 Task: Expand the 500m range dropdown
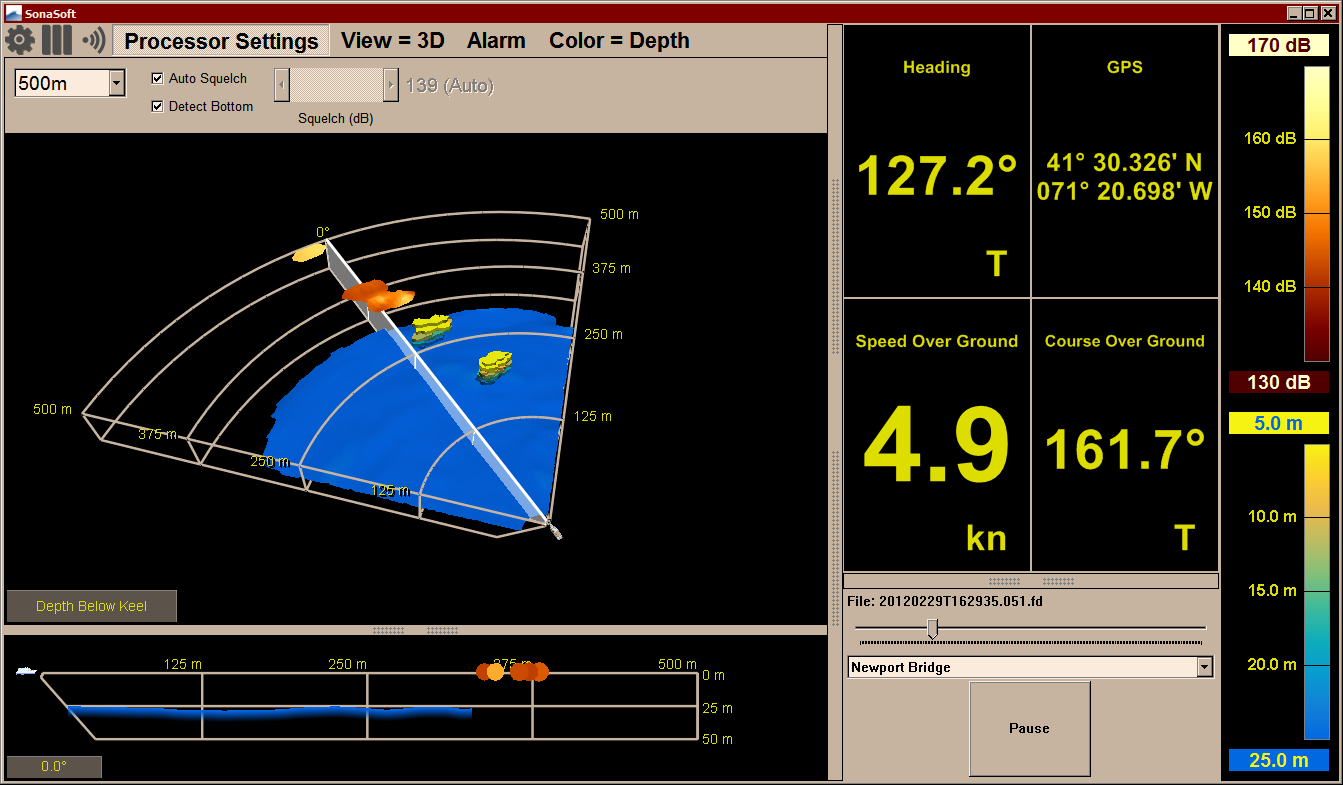click(x=117, y=83)
